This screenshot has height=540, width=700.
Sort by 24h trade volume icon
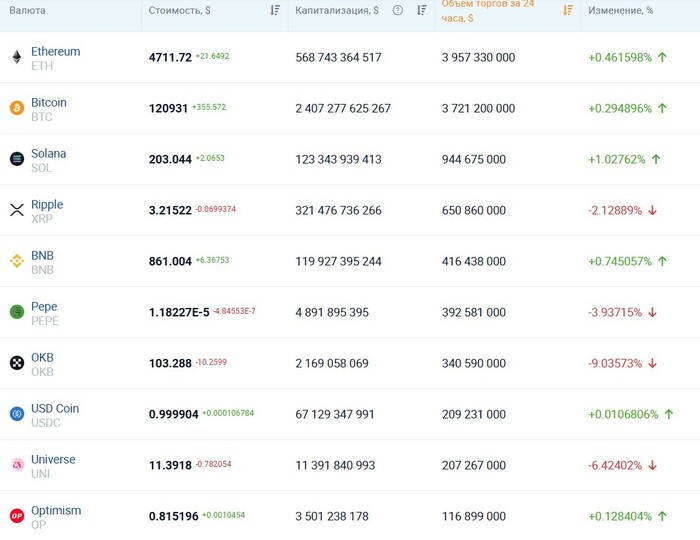568,10
